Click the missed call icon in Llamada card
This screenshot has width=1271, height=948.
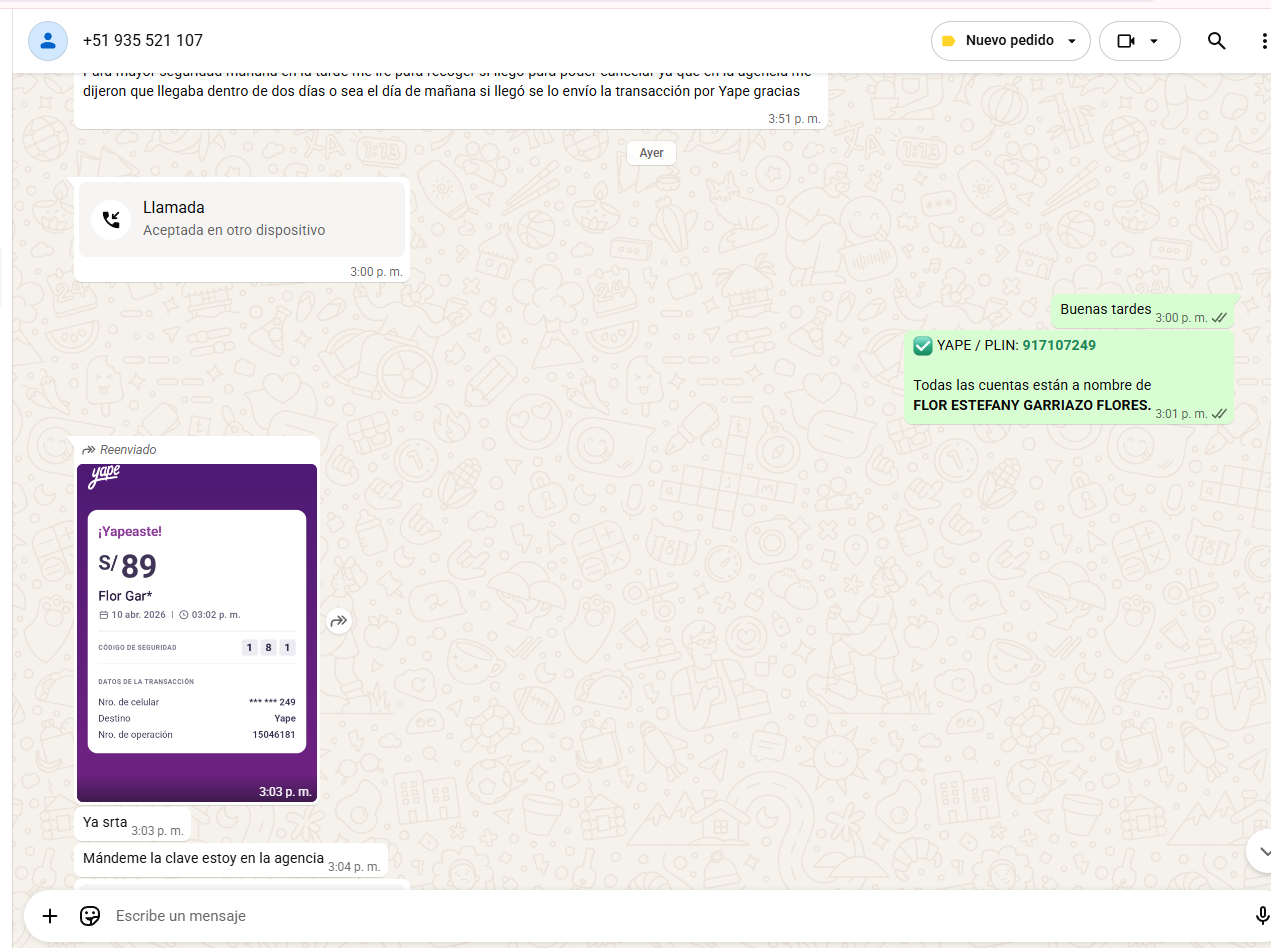point(111,219)
